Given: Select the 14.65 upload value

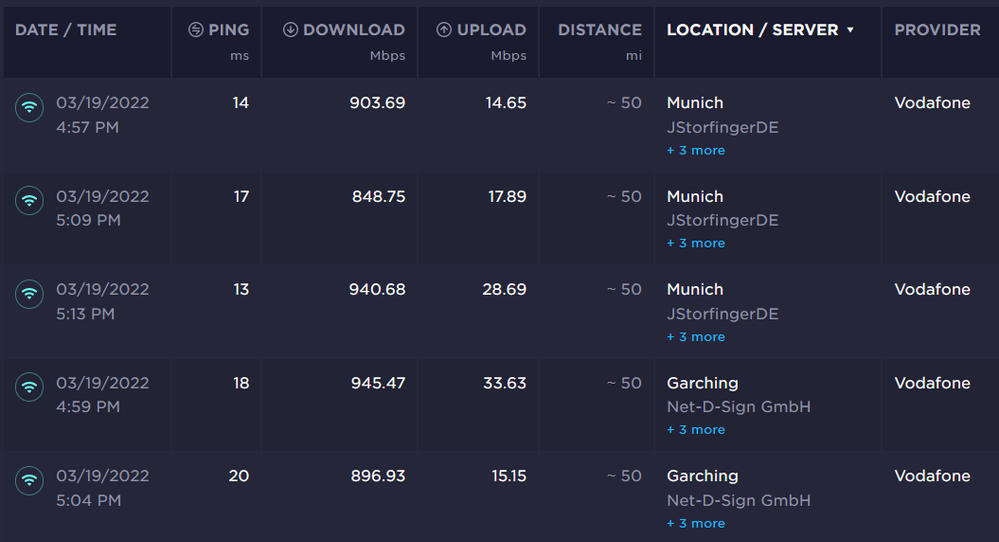Looking at the screenshot, I should [506, 103].
